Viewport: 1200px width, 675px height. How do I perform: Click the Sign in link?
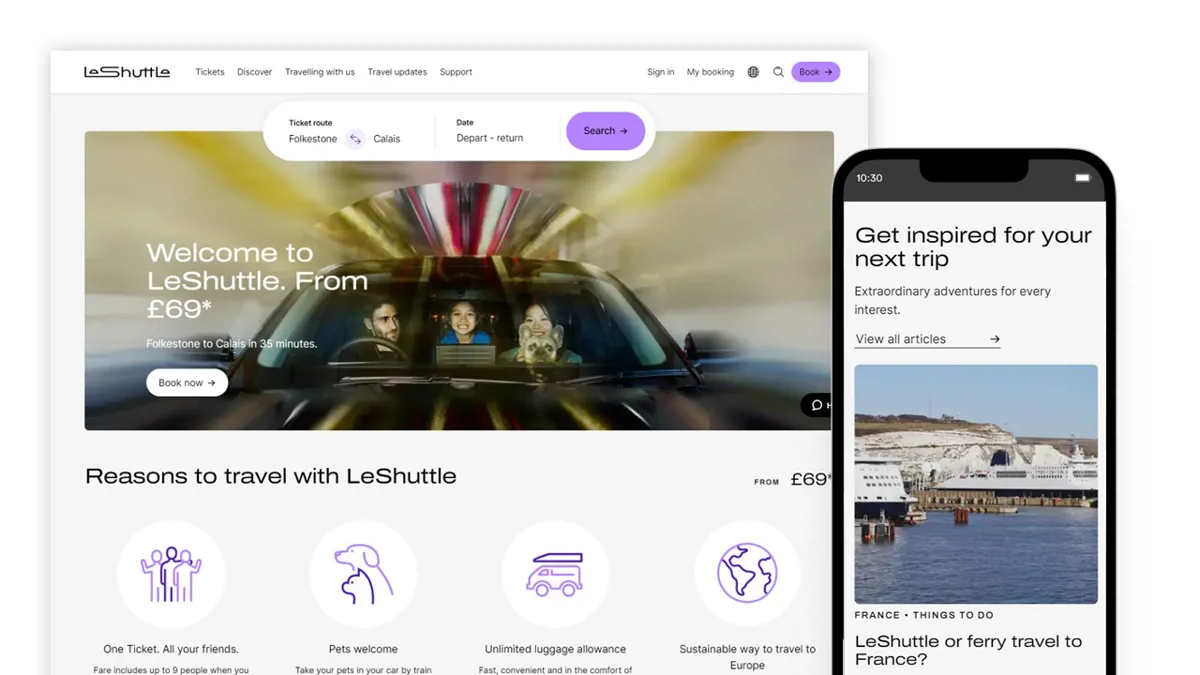(660, 72)
